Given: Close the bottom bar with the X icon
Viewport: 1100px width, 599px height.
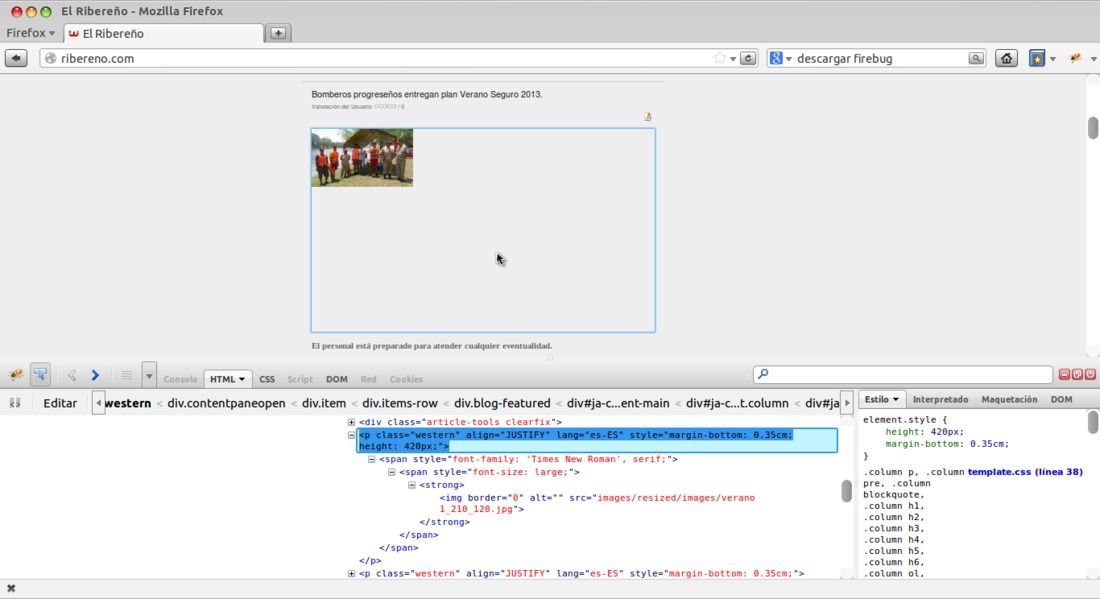Looking at the screenshot, I should [11, 588].
